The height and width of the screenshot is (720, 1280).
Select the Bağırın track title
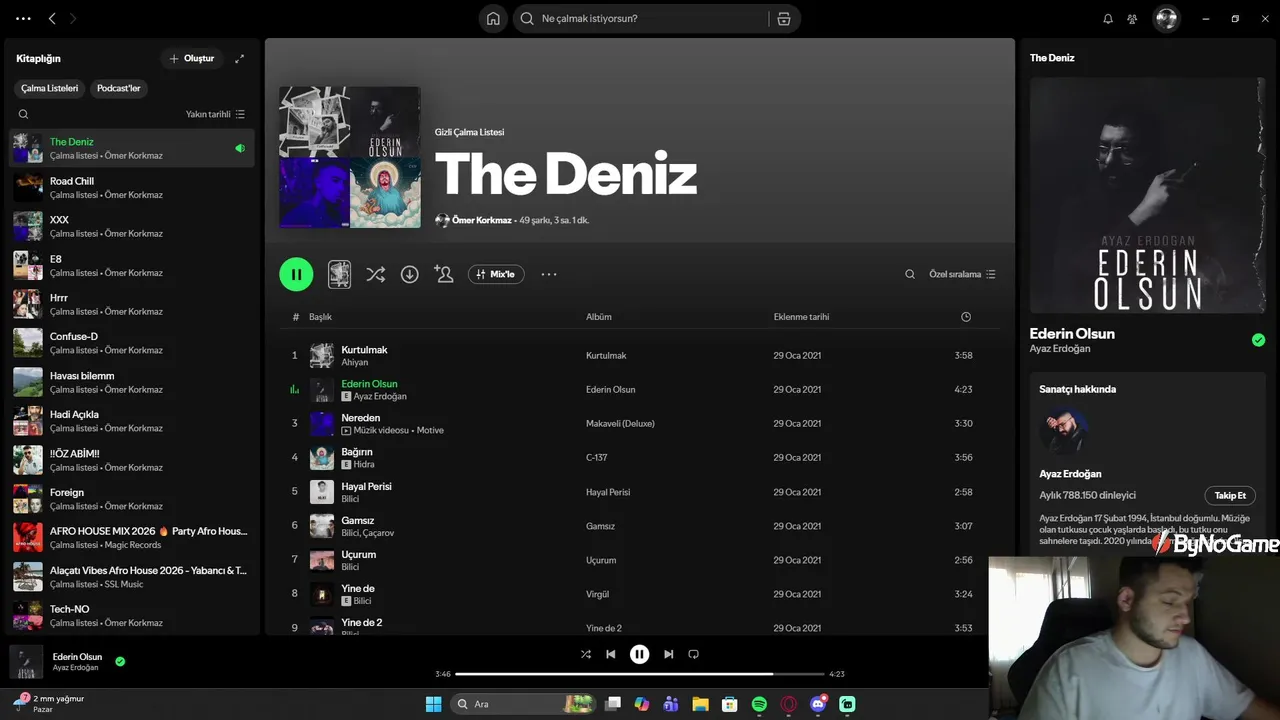point(357,452)
